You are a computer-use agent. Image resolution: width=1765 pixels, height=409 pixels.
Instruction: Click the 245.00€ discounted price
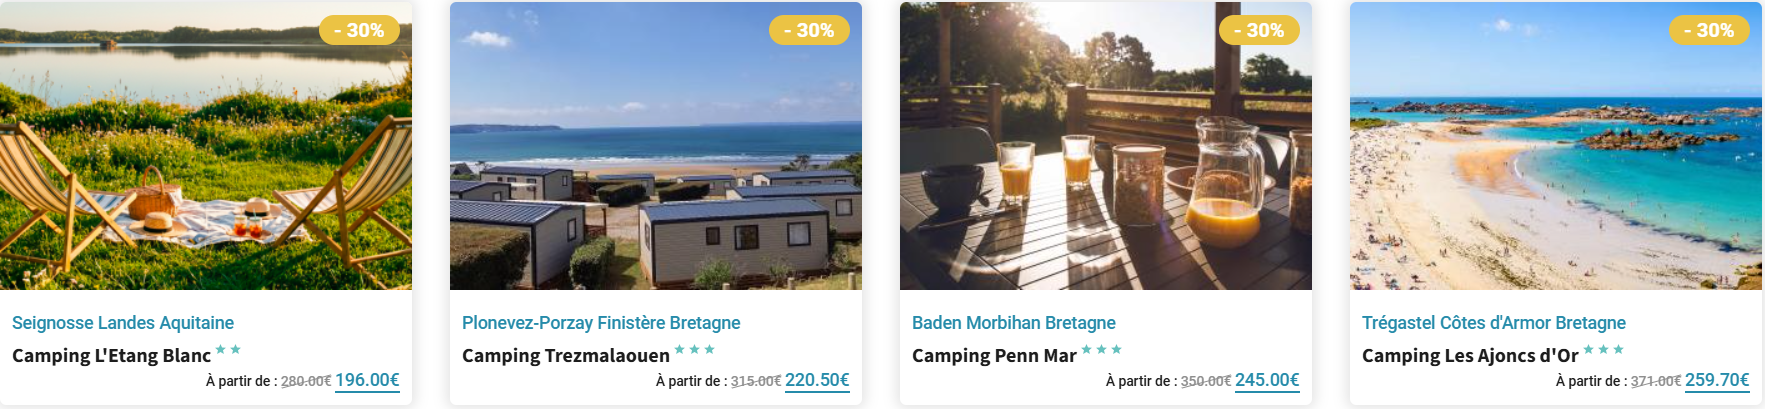click(1267, 380)
